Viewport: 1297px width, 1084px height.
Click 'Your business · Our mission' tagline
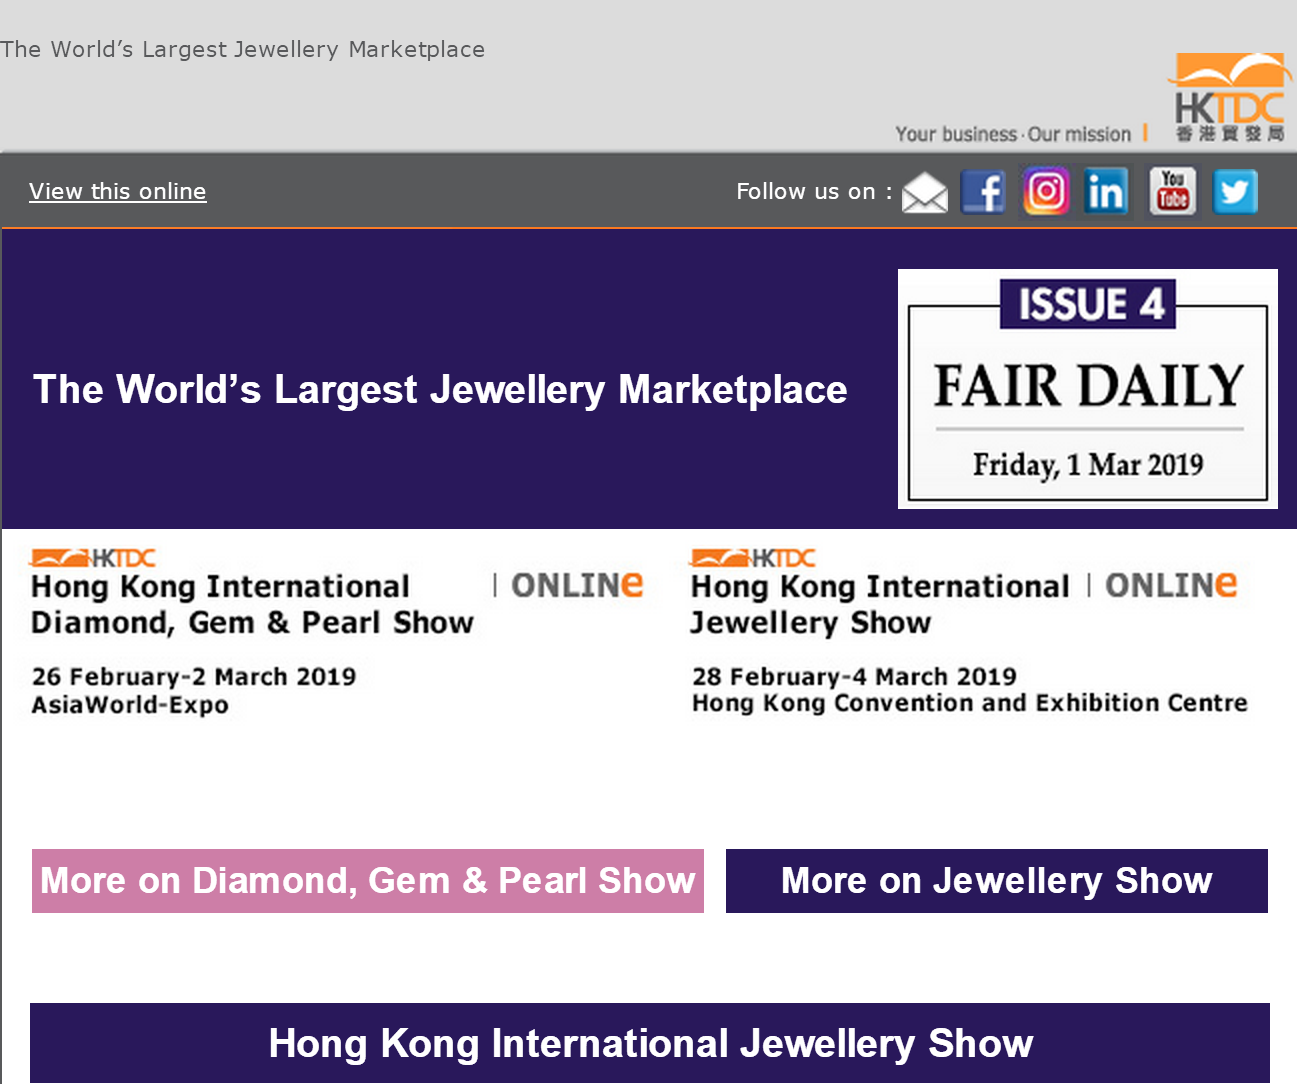pyautogui.click(x=1013, y=134)
